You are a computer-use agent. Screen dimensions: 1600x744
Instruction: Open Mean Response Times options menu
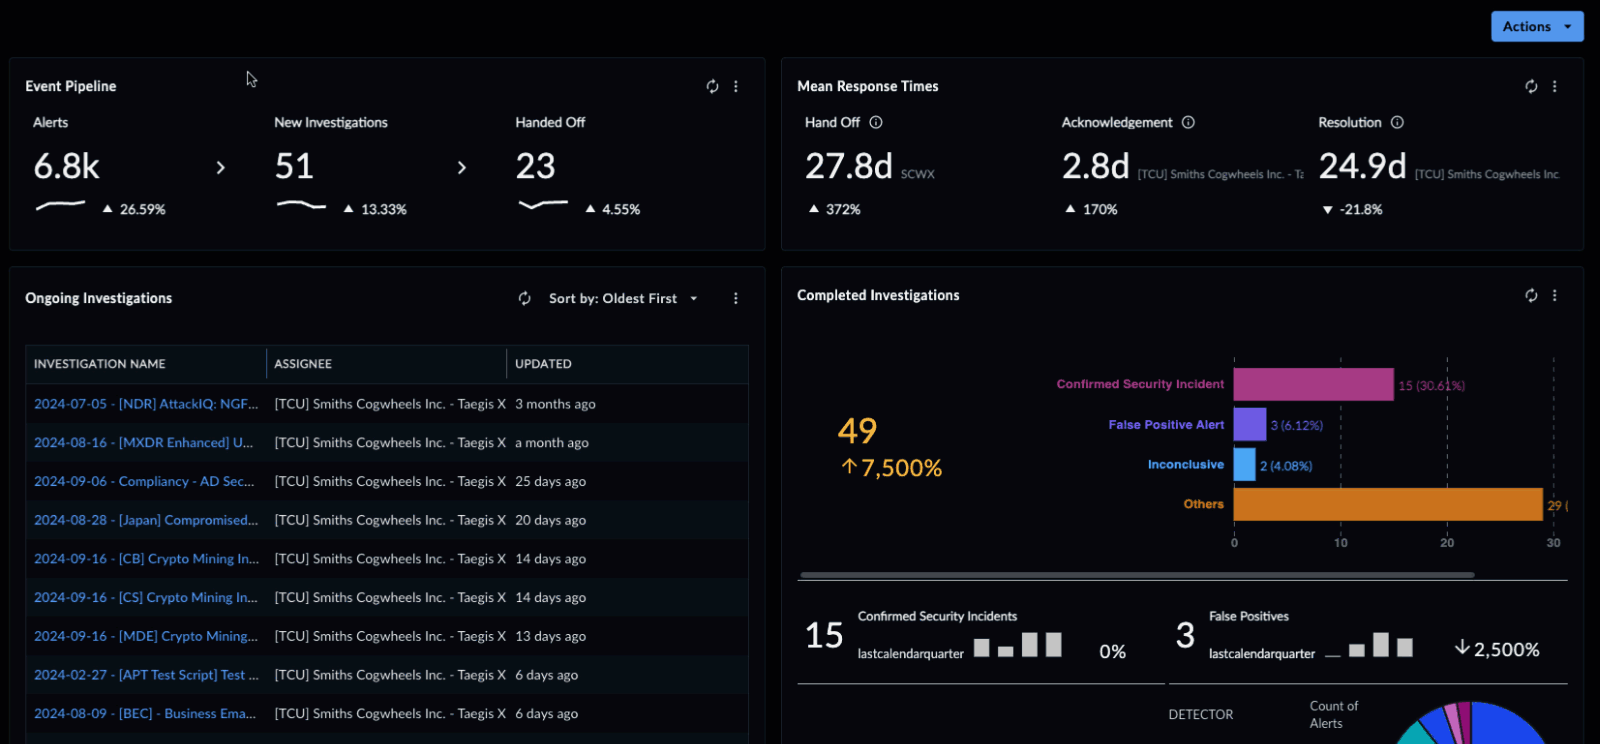1555,87
